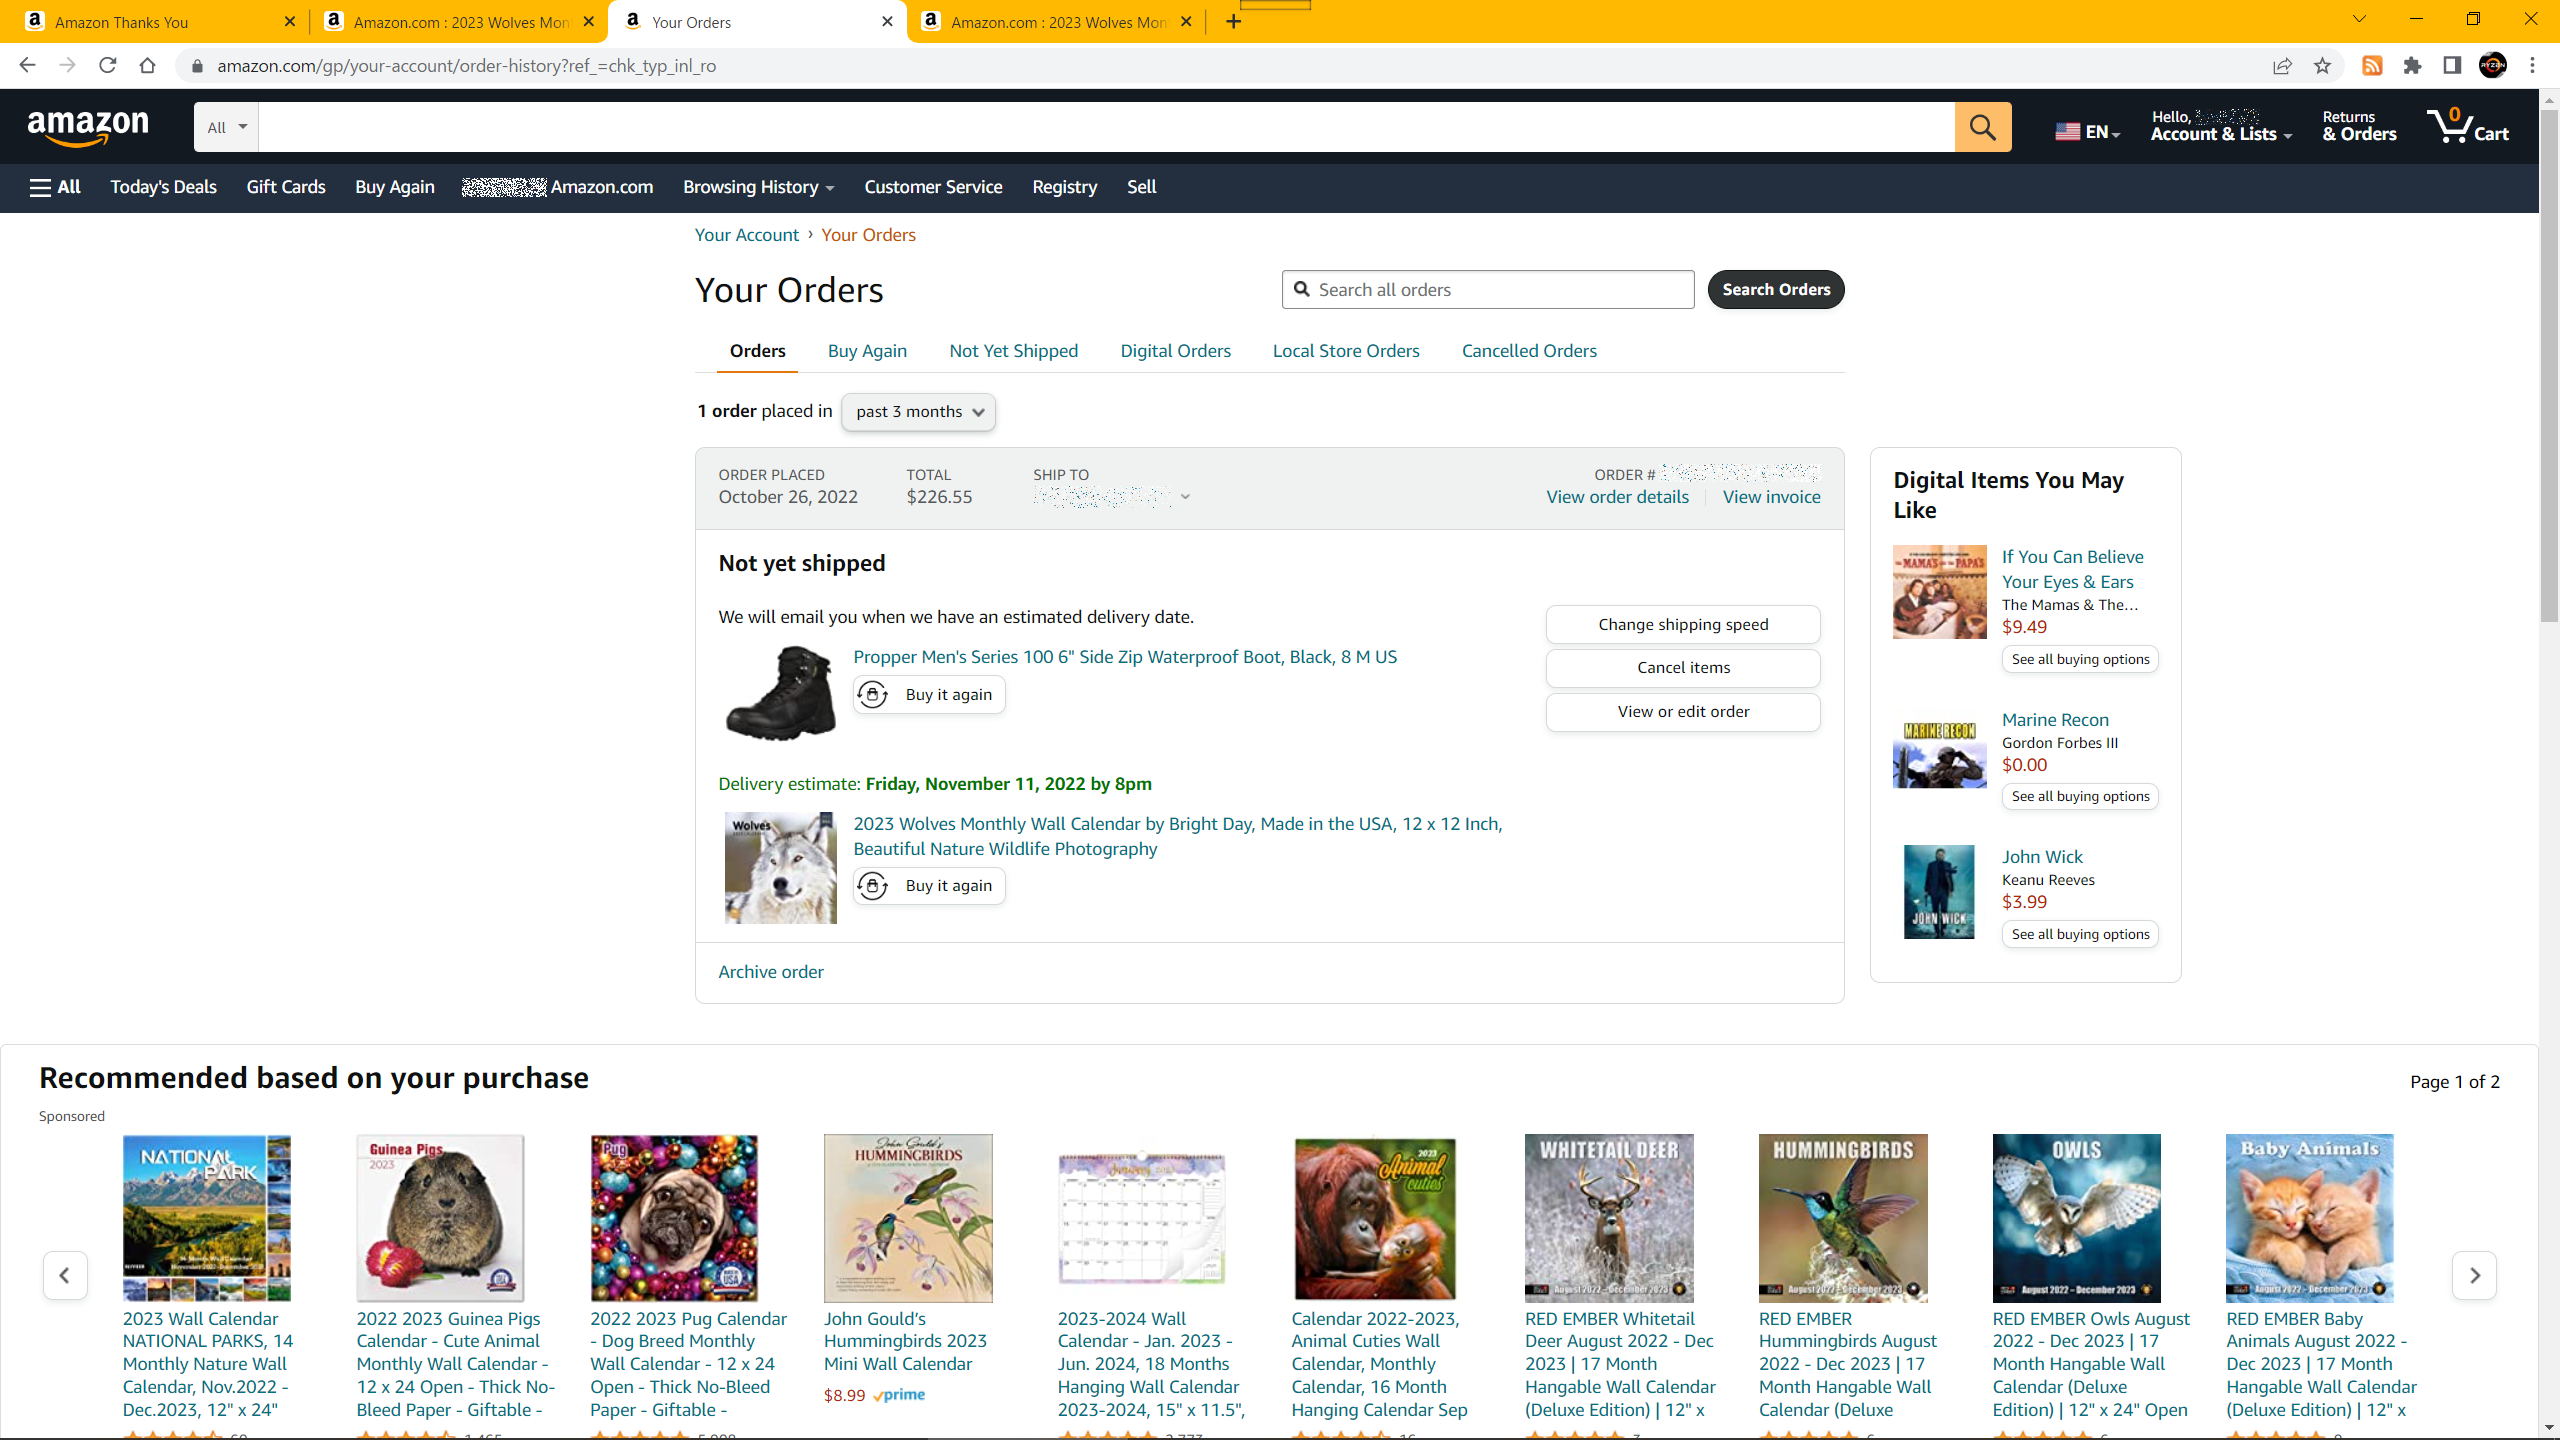This screenshot has width=2560, height=1440.
Task: Click Change shipping speed button
Action: pos(1683,624)
